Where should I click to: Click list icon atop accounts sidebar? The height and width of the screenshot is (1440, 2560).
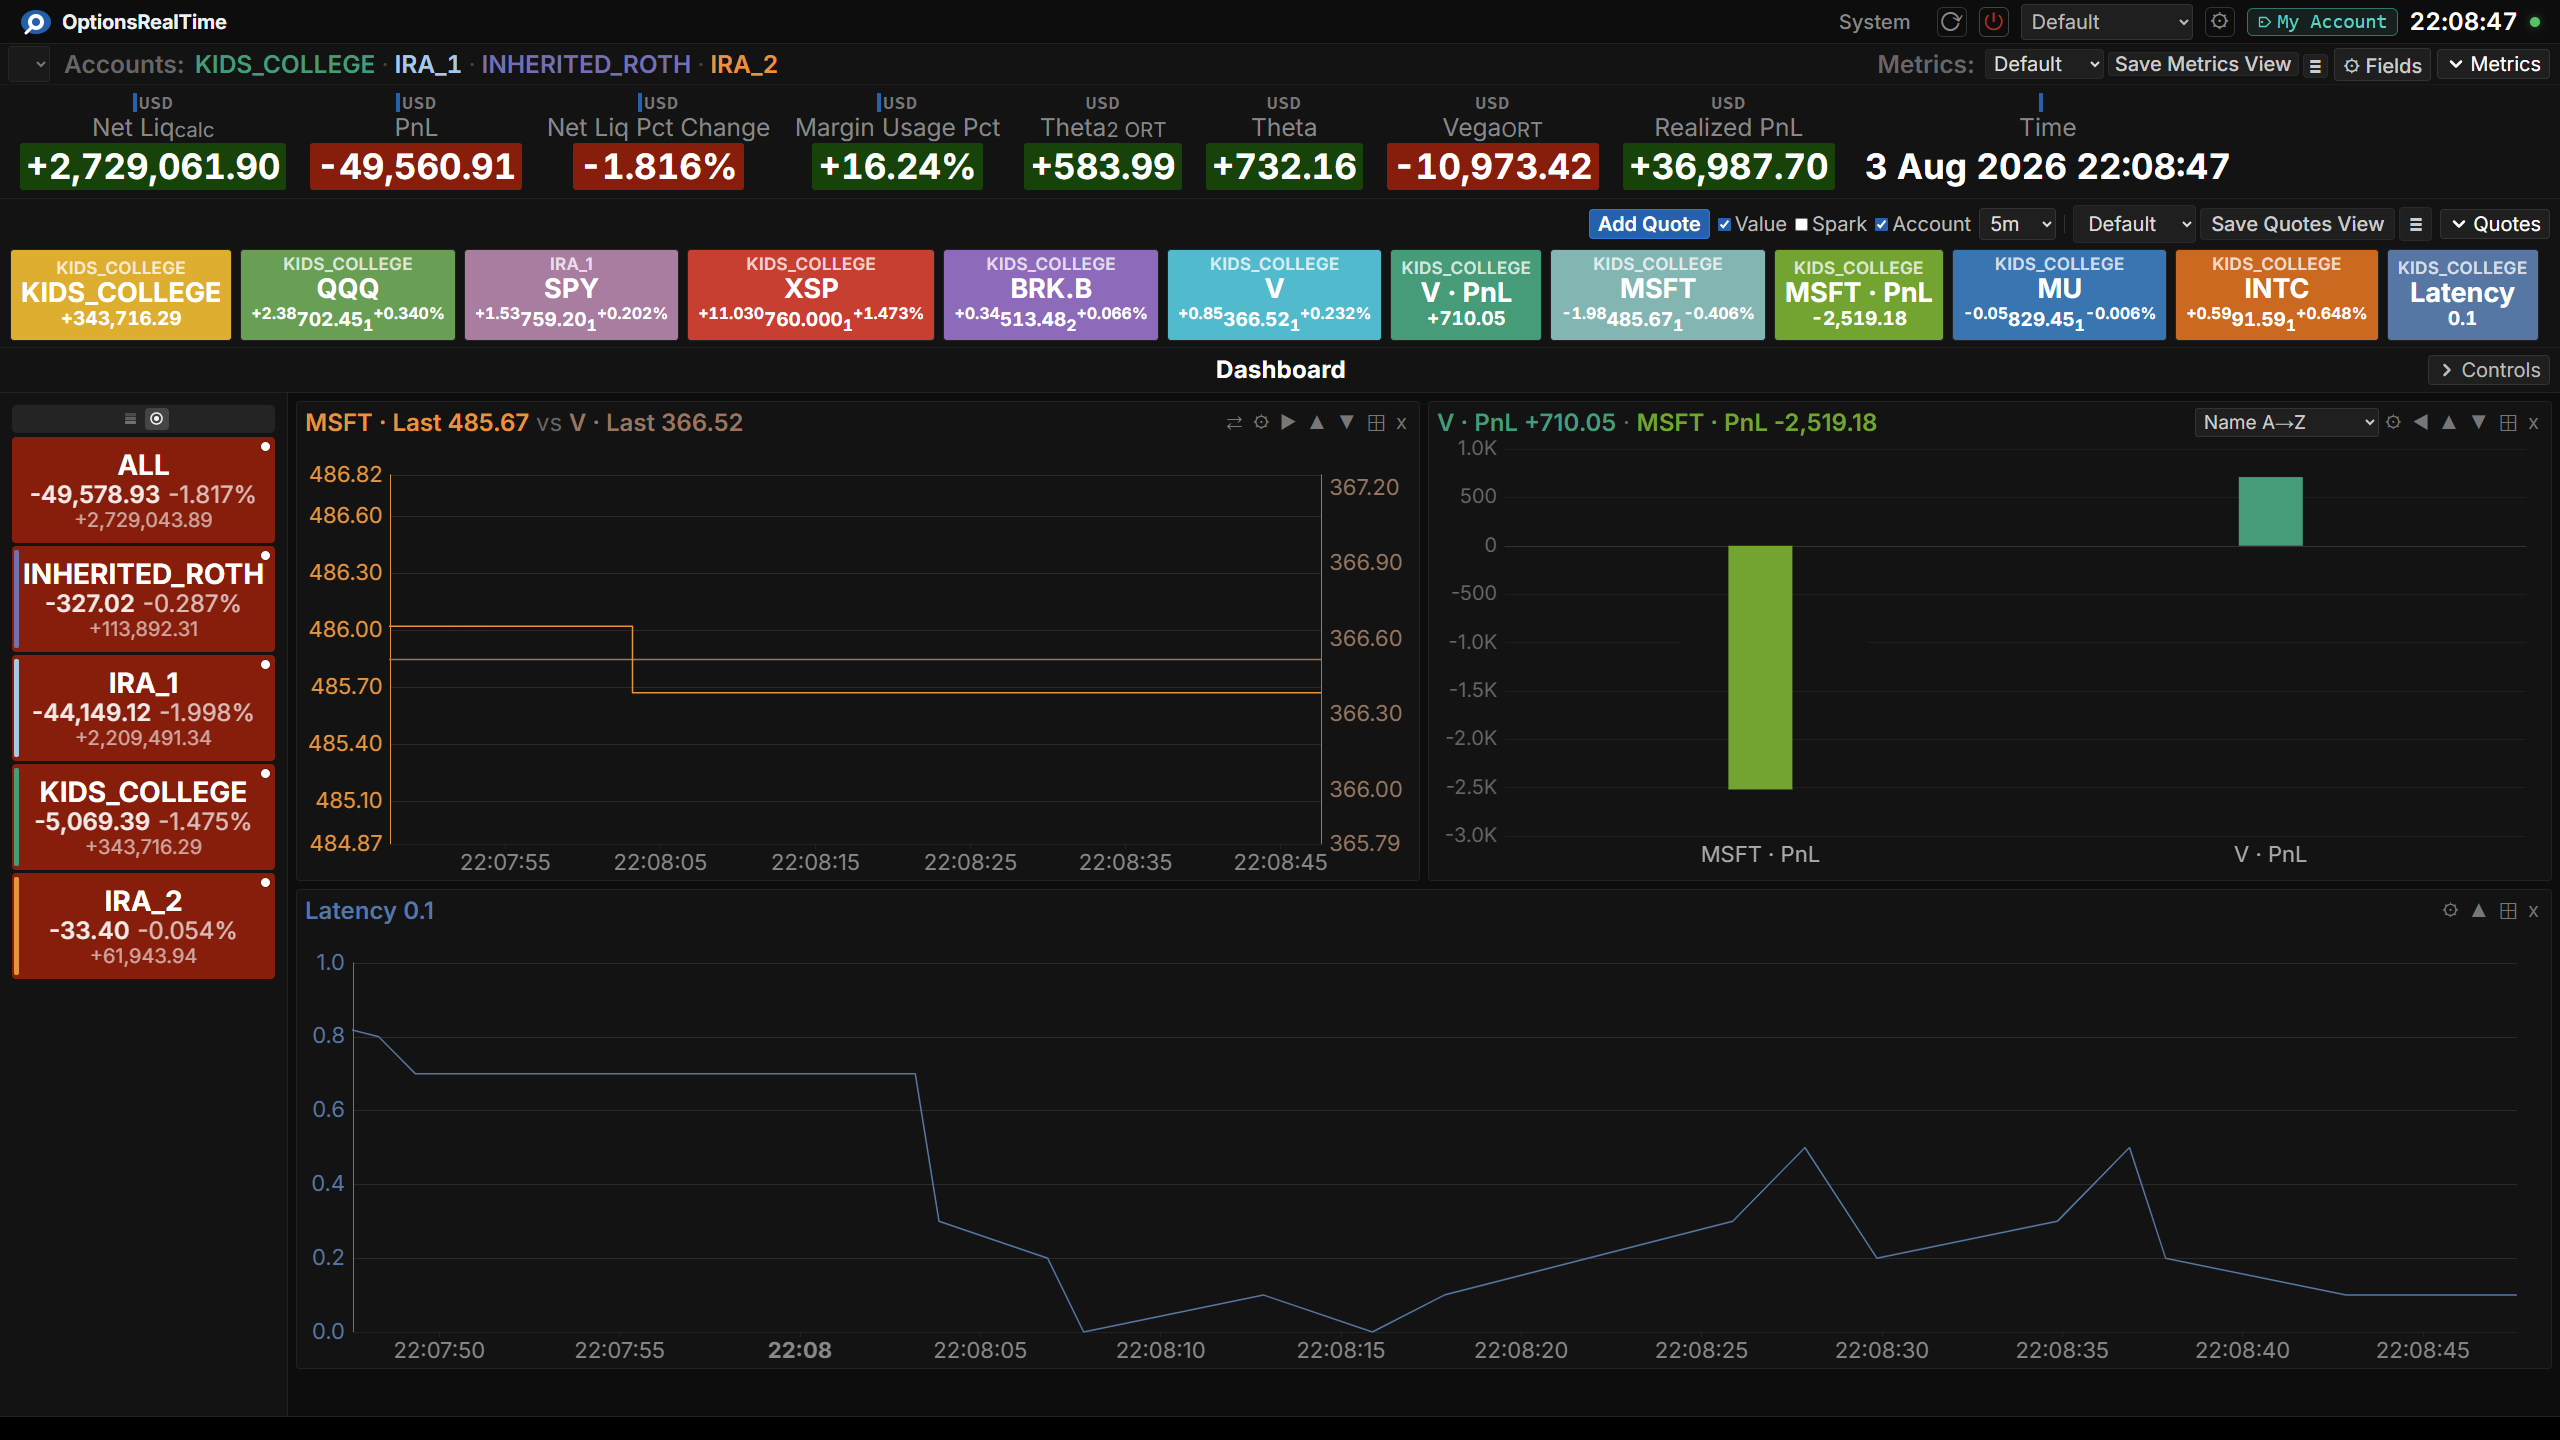130,419
